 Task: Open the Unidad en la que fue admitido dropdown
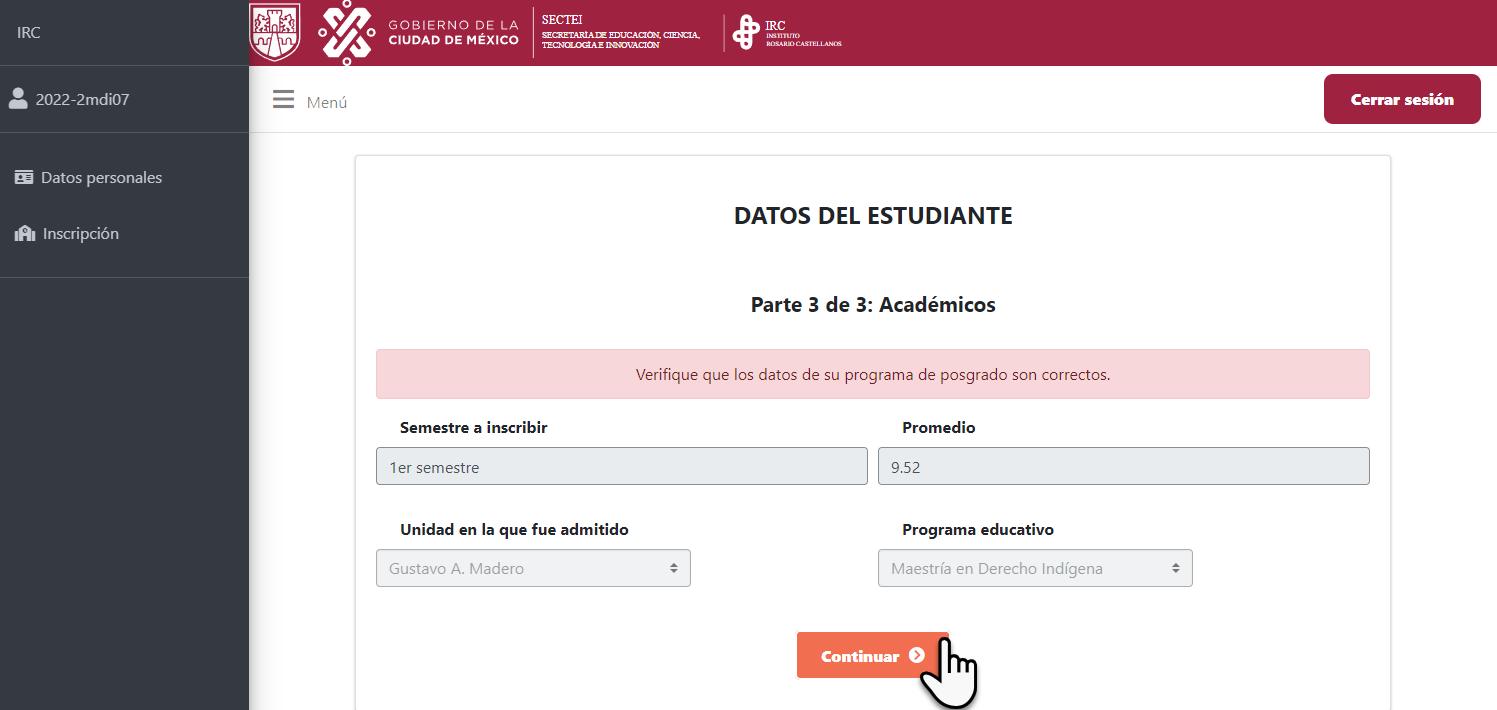(533, 568)
